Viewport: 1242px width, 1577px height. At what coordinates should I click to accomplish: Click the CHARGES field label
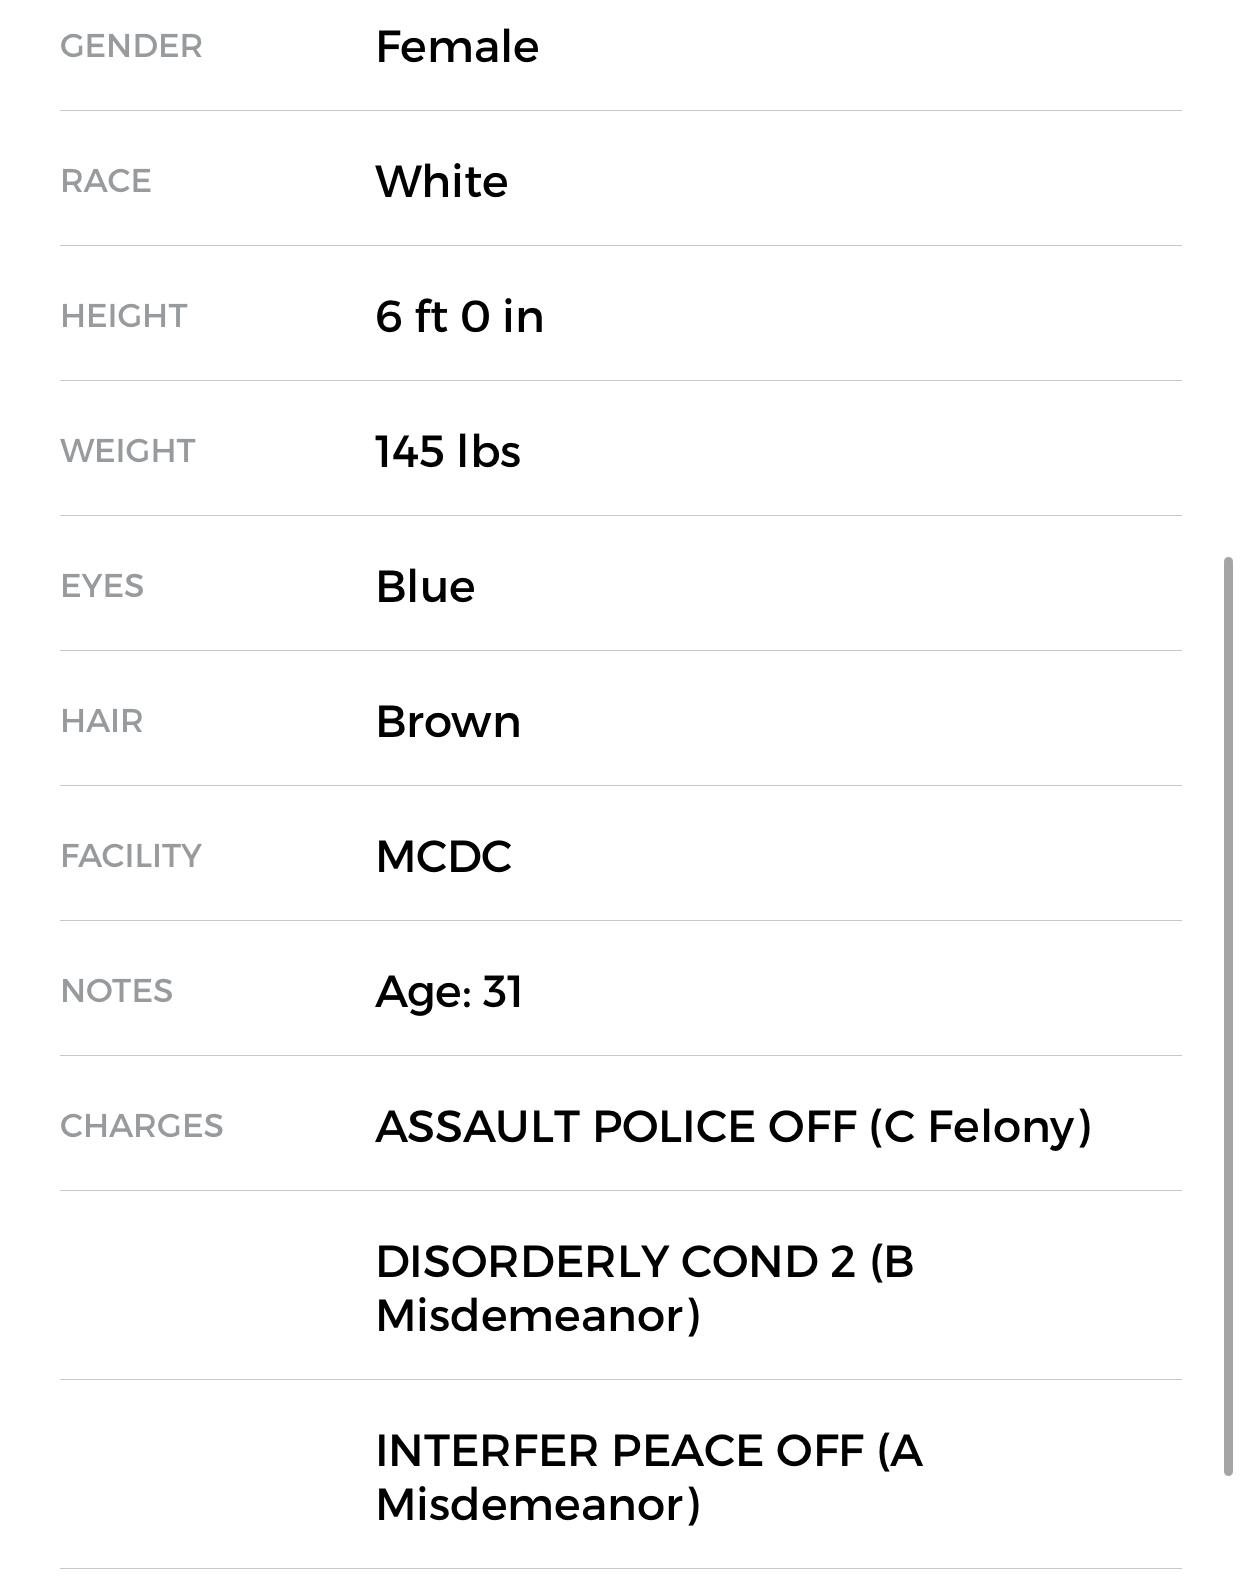pos(141,1126)
